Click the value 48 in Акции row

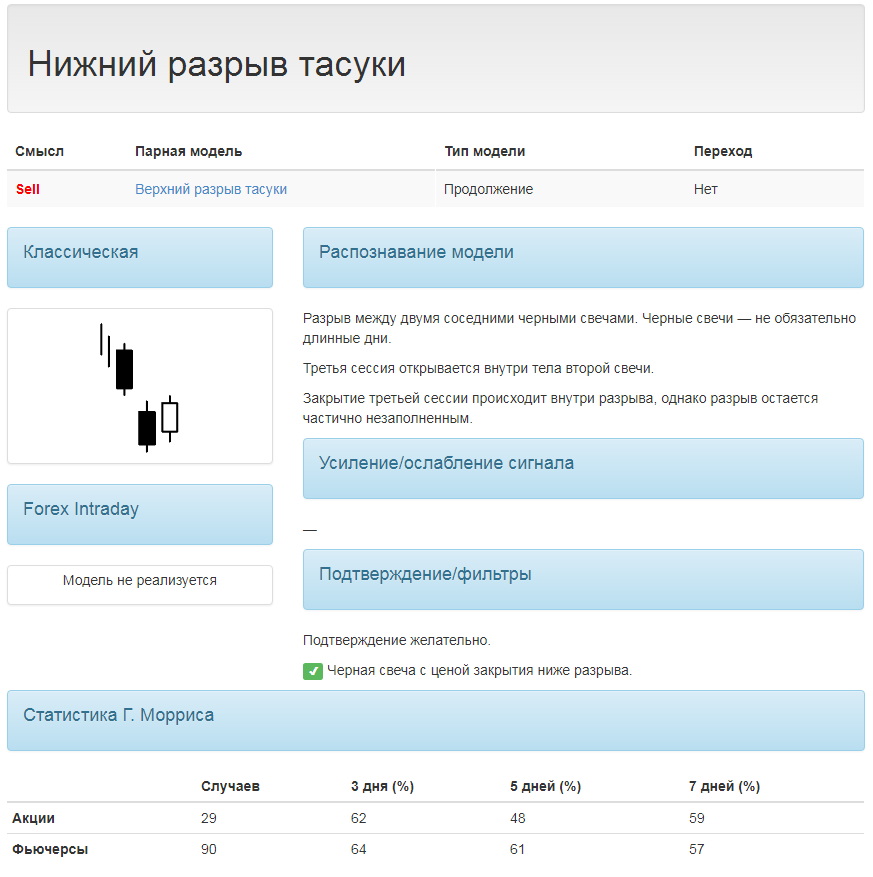[x=518, y=818]
